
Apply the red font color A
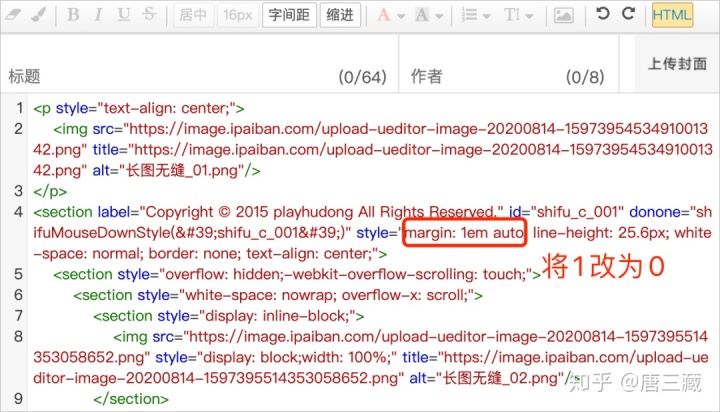point(384,15)
